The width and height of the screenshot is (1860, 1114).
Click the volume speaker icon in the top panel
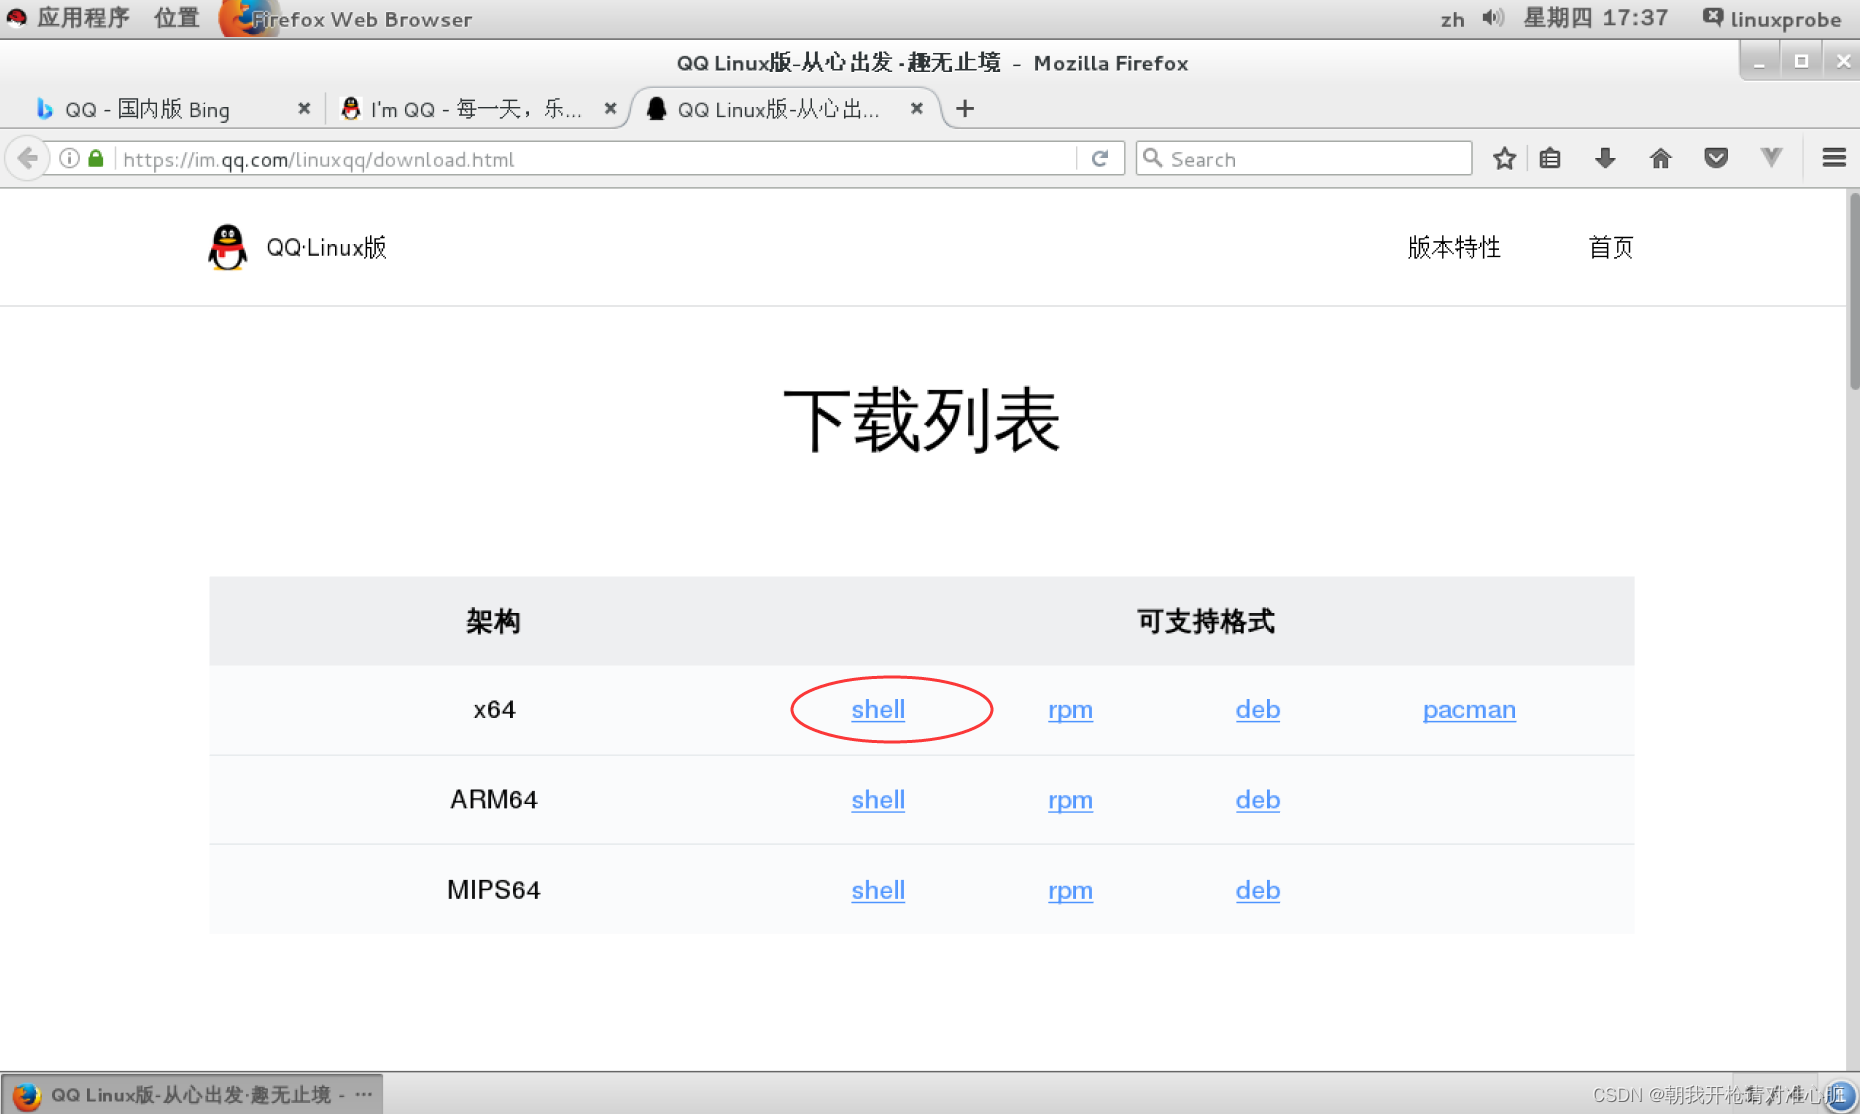(x=1492, y=18)
